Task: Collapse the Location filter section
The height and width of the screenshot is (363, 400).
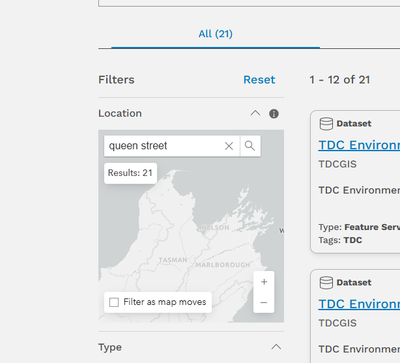Action: [255, 113]
